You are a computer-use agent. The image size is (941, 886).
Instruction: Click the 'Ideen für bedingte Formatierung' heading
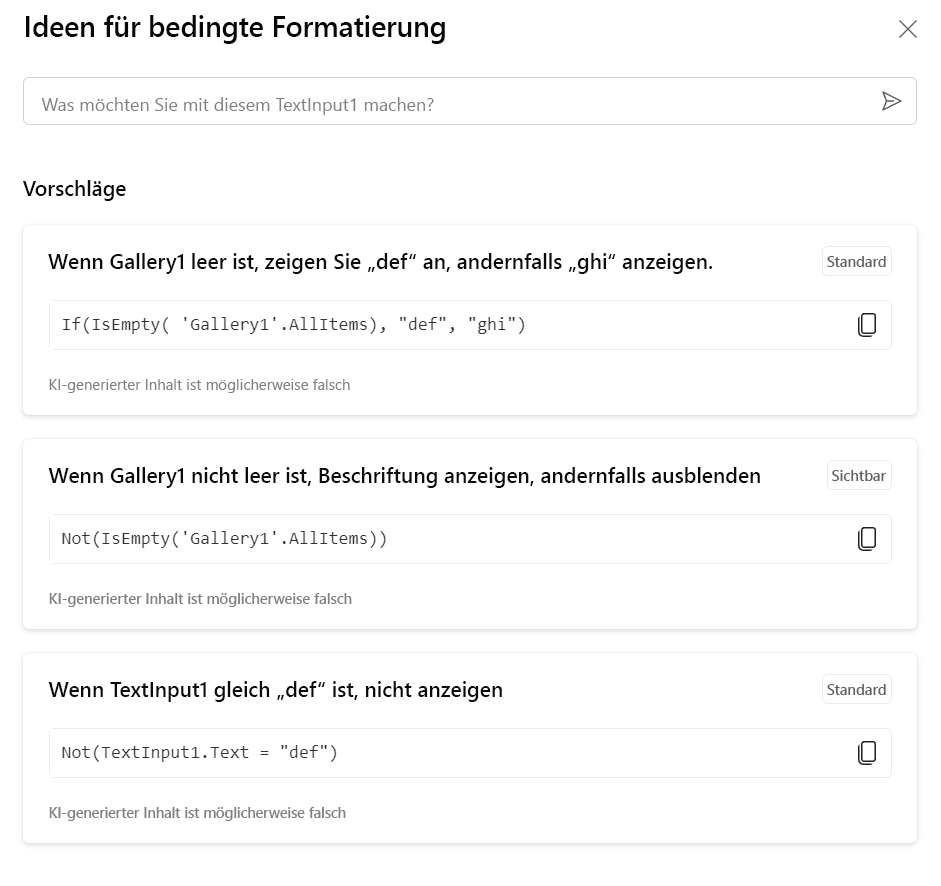point(235,28)
